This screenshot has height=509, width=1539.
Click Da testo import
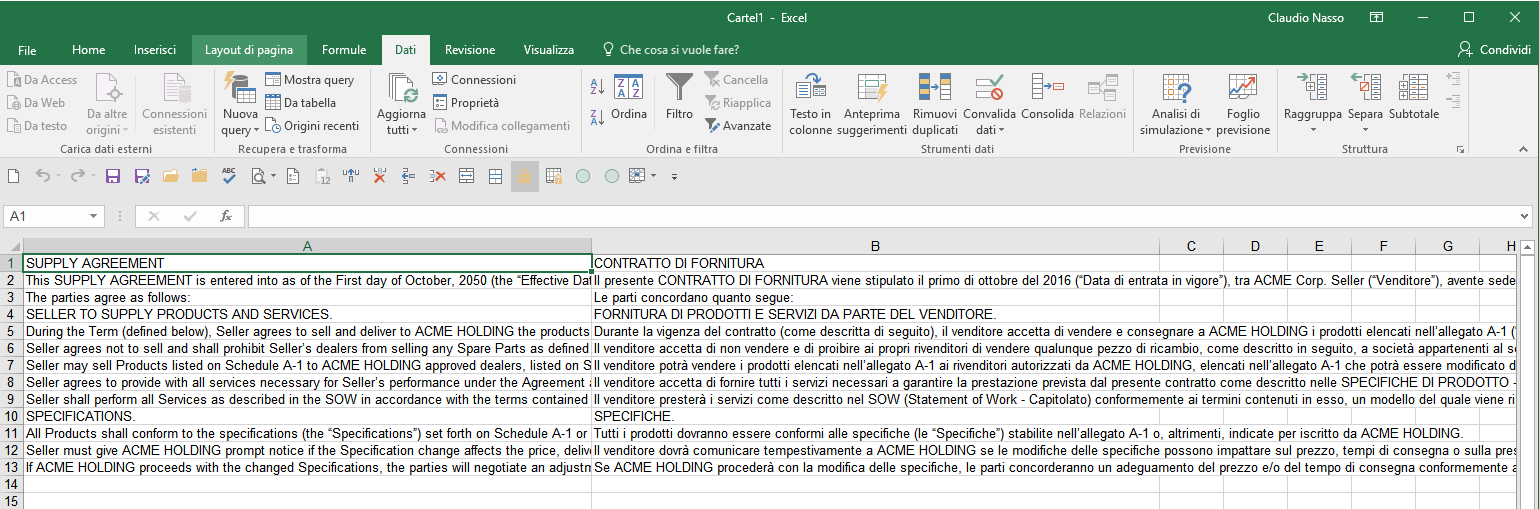pos(37,126)
